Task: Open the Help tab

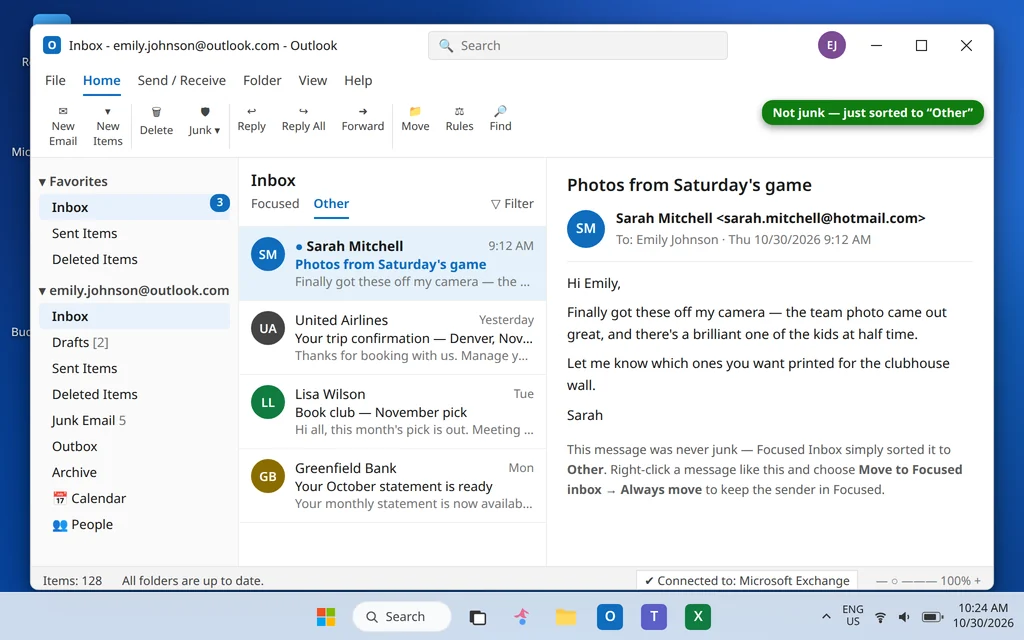Action: [x=358, y=80]
